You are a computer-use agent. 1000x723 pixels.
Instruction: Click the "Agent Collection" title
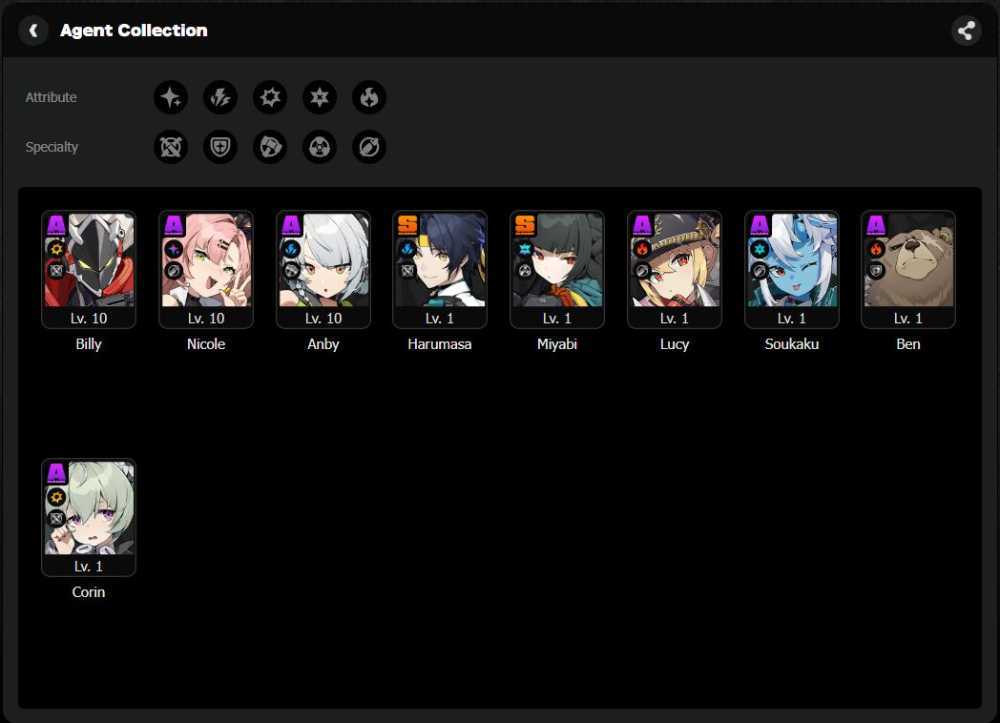pyautogui.click(x=134, y=31)
